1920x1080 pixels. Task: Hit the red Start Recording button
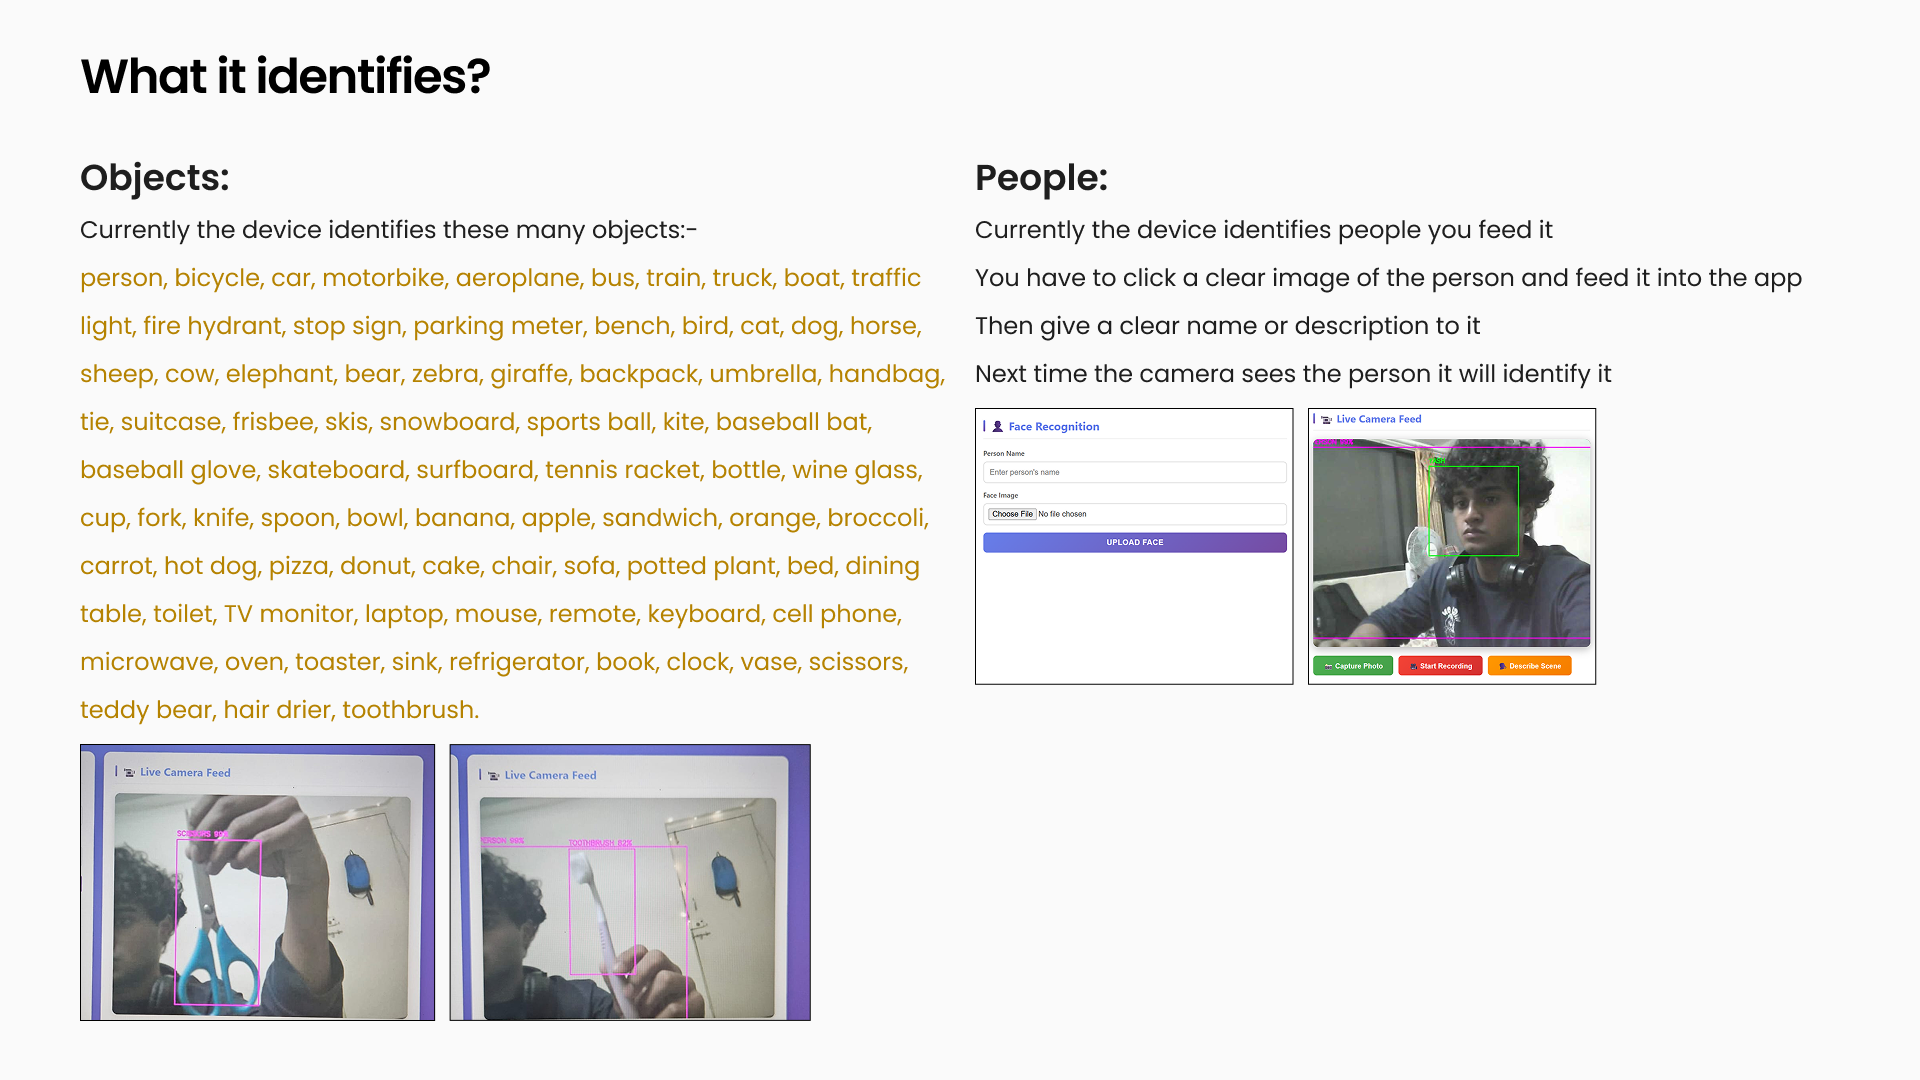1440,666
